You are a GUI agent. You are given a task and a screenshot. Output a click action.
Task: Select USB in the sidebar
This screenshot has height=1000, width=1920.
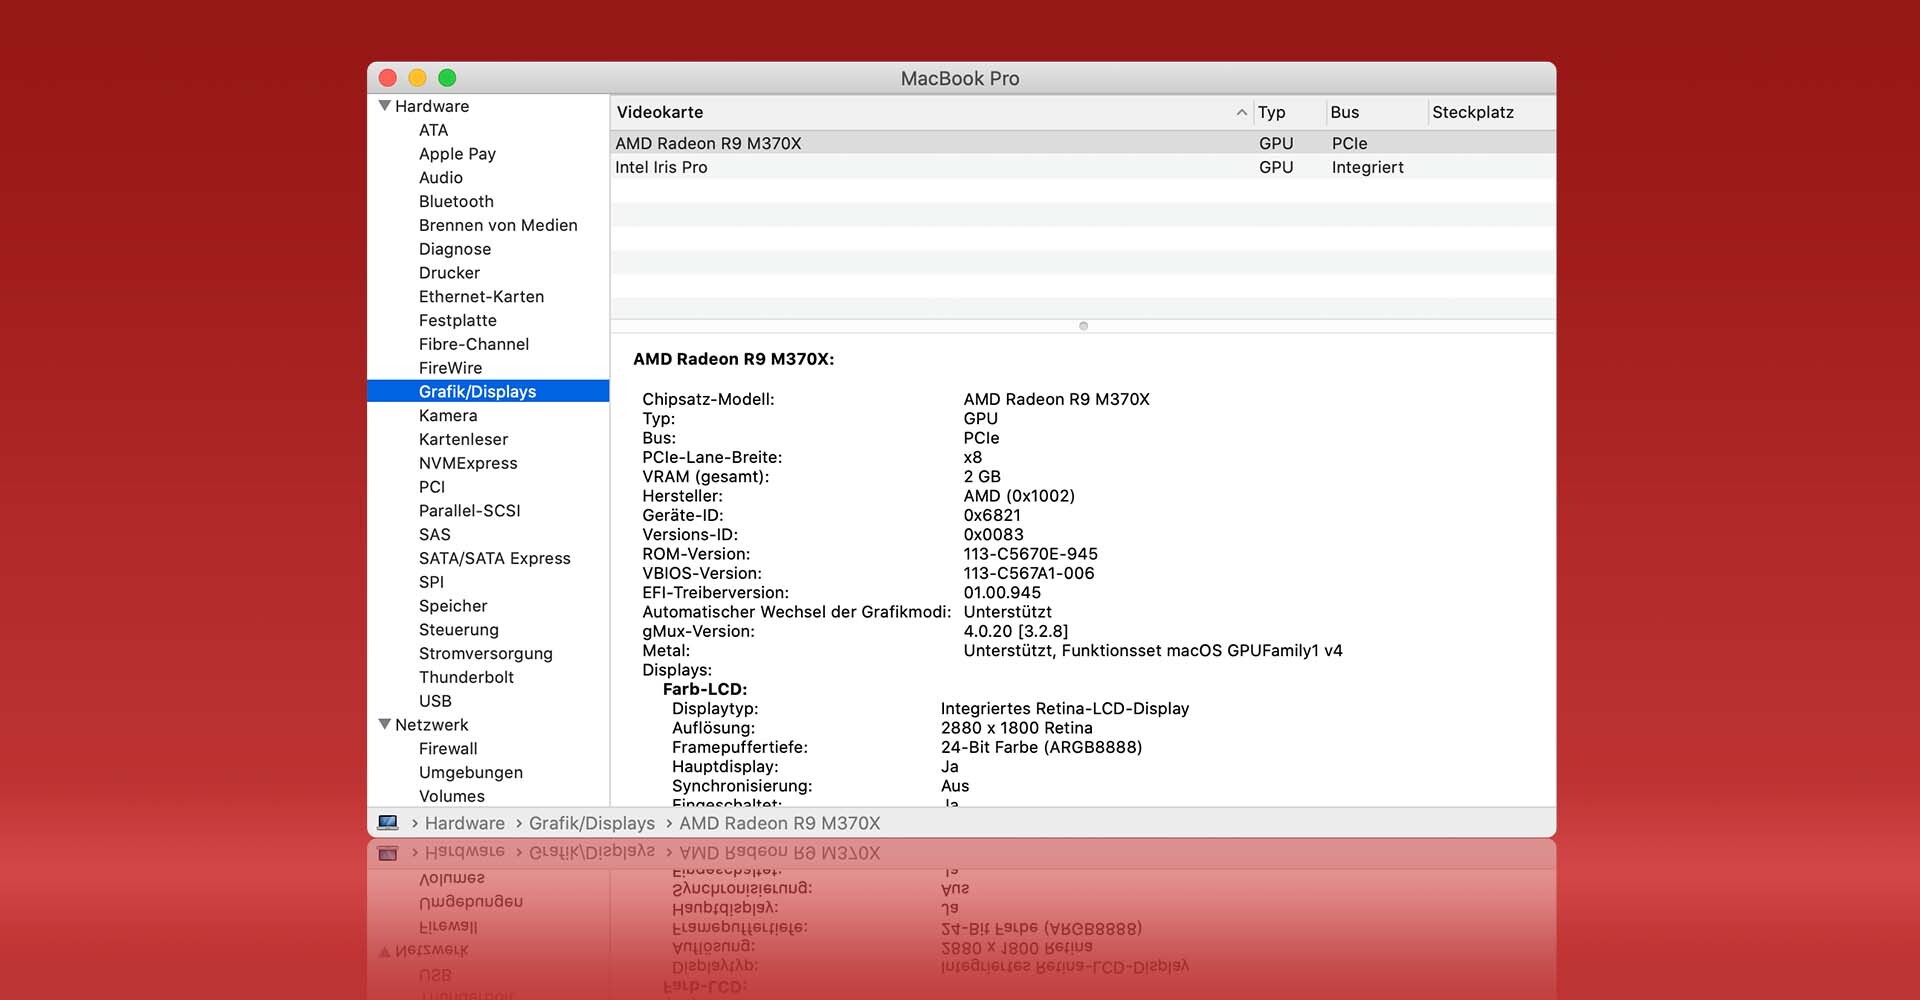tap(435, 701)
